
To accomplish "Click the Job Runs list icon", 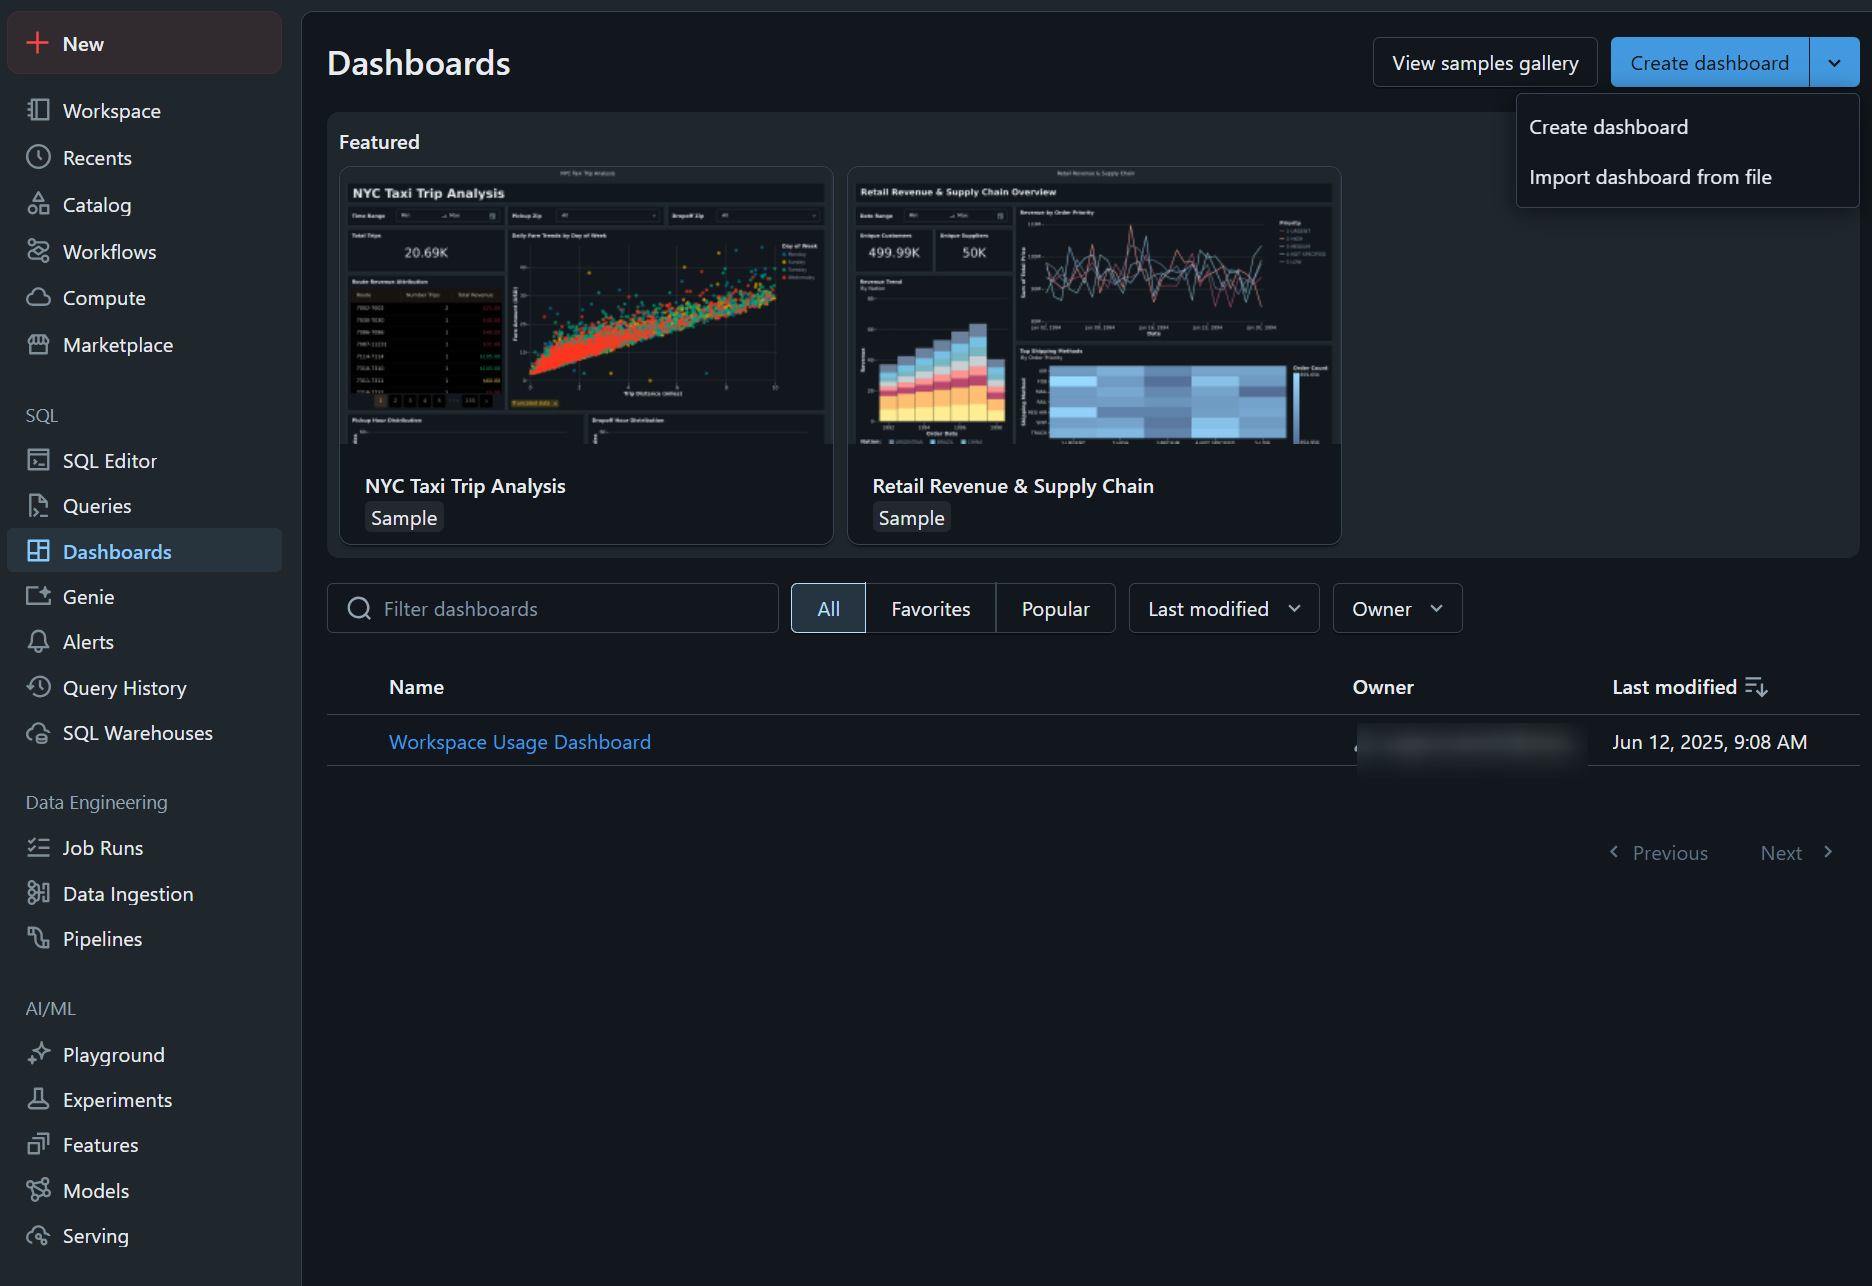I will (38, 848).
